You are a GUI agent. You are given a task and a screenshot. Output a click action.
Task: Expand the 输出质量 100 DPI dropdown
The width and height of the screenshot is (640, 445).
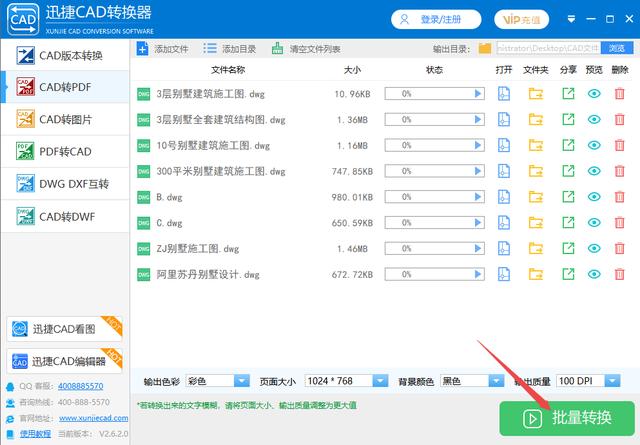pyautogui.click(x=612, y=381)
